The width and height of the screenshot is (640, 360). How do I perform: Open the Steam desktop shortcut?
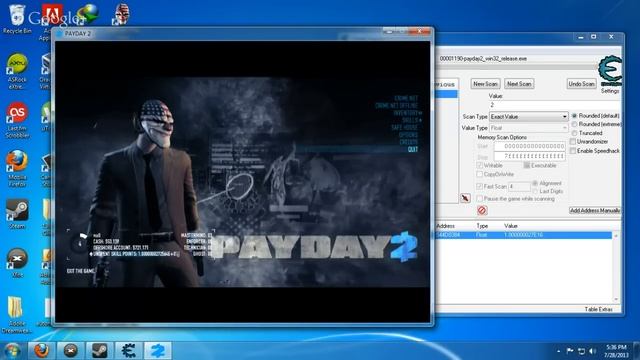coord(17,213)
